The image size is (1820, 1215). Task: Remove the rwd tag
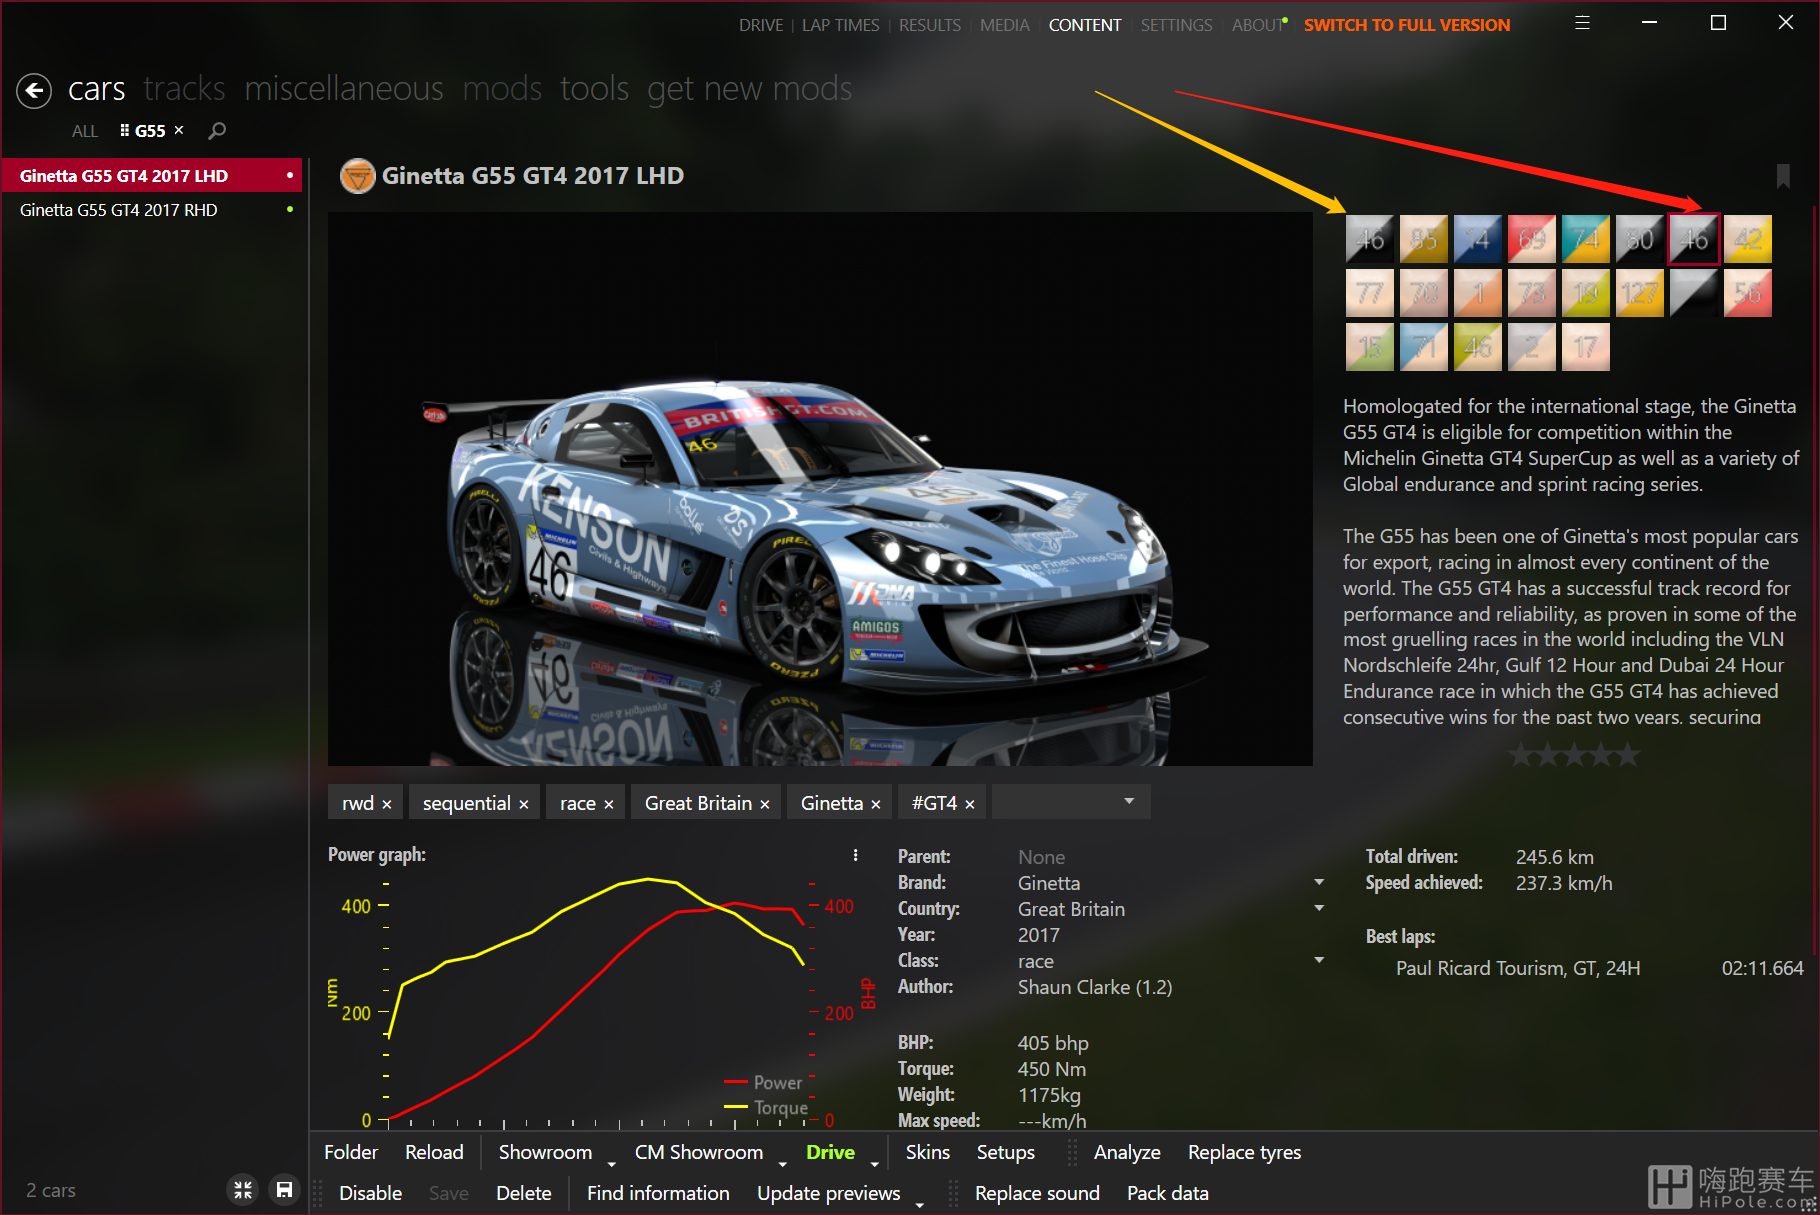click(387, 804)
